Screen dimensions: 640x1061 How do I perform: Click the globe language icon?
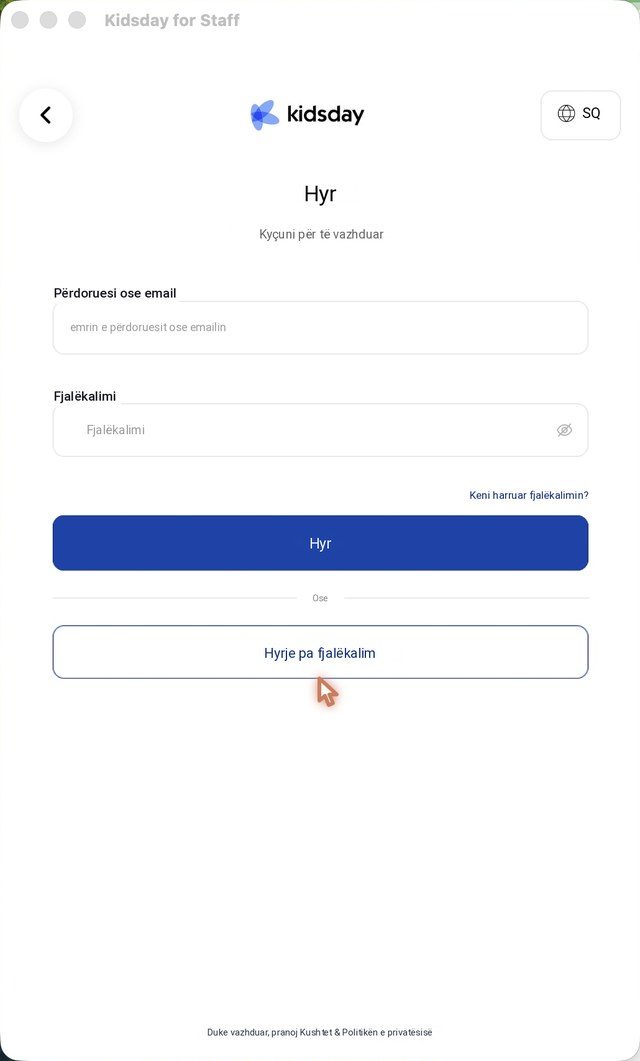566,113
